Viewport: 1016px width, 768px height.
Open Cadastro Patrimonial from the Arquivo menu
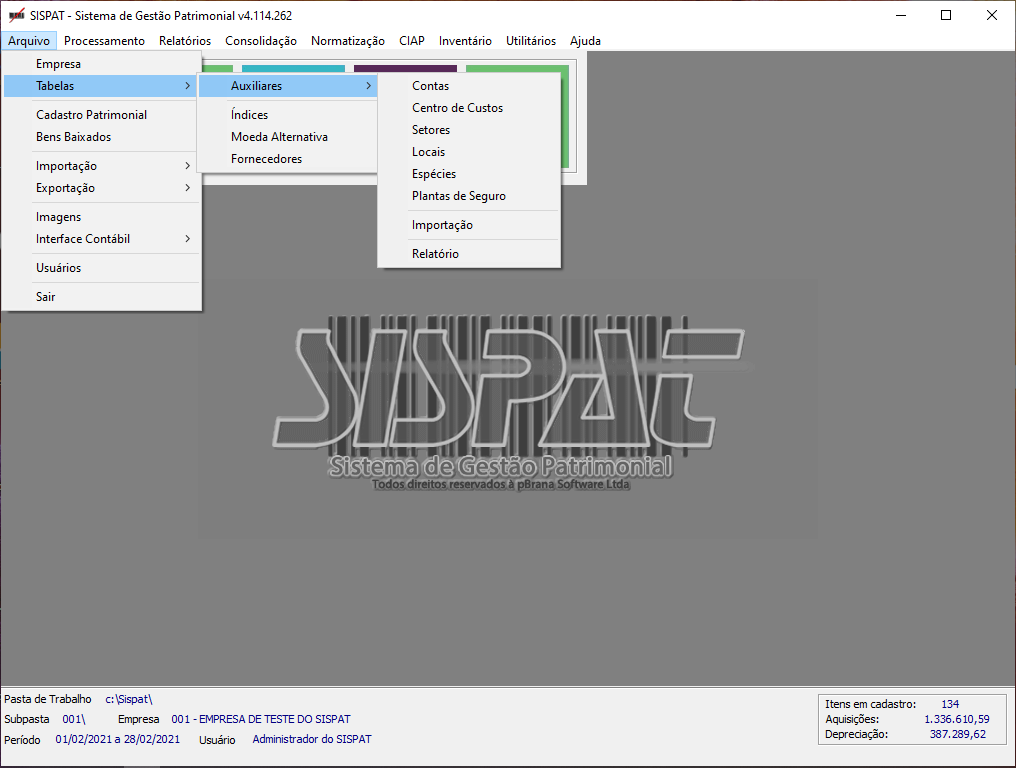[x=91, y=115]
